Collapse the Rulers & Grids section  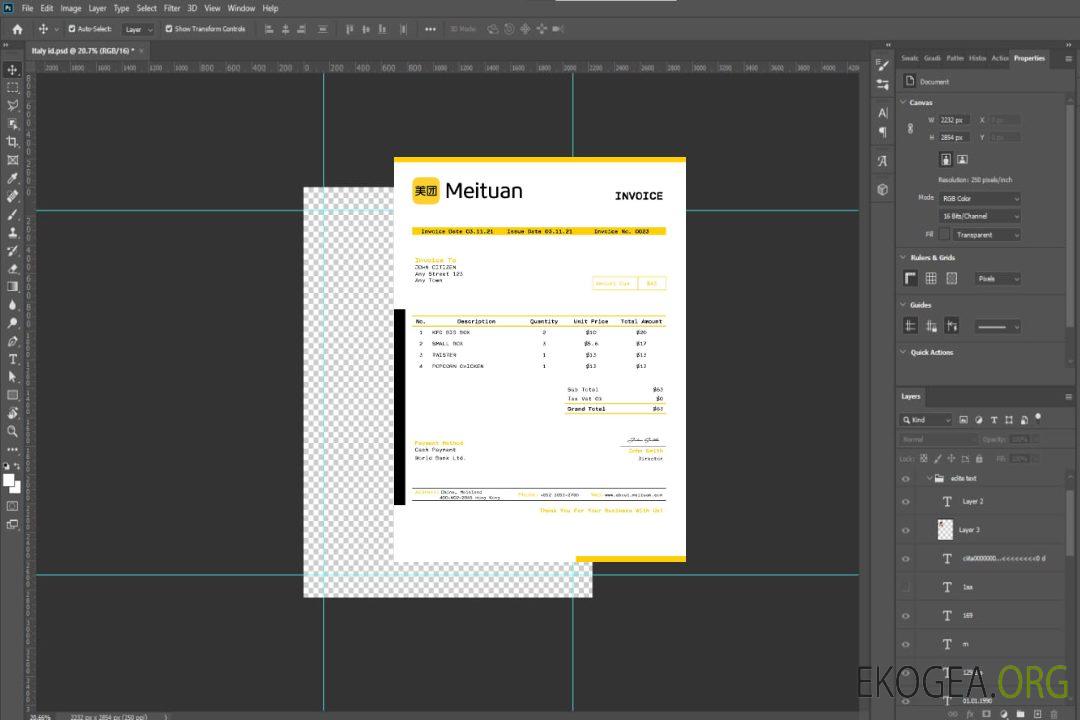[904, 258]
